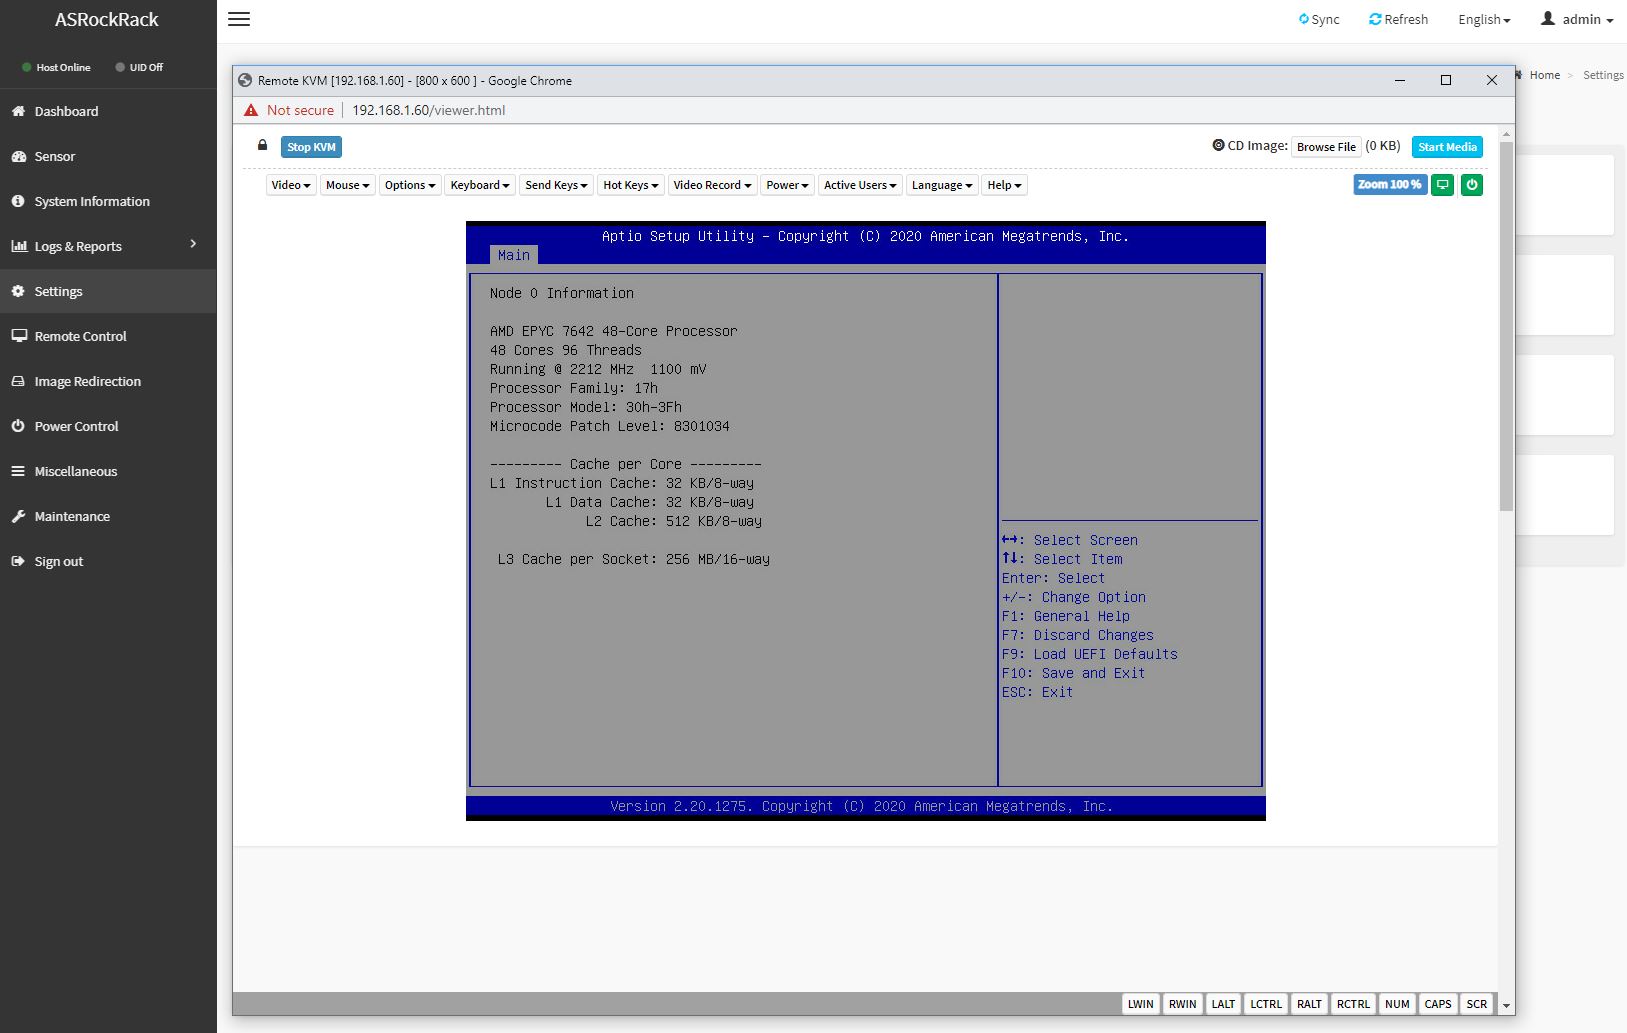1627x1033 pixels.
Task: Click the Refresh icon in header
Action: (x=1375, y=19)
